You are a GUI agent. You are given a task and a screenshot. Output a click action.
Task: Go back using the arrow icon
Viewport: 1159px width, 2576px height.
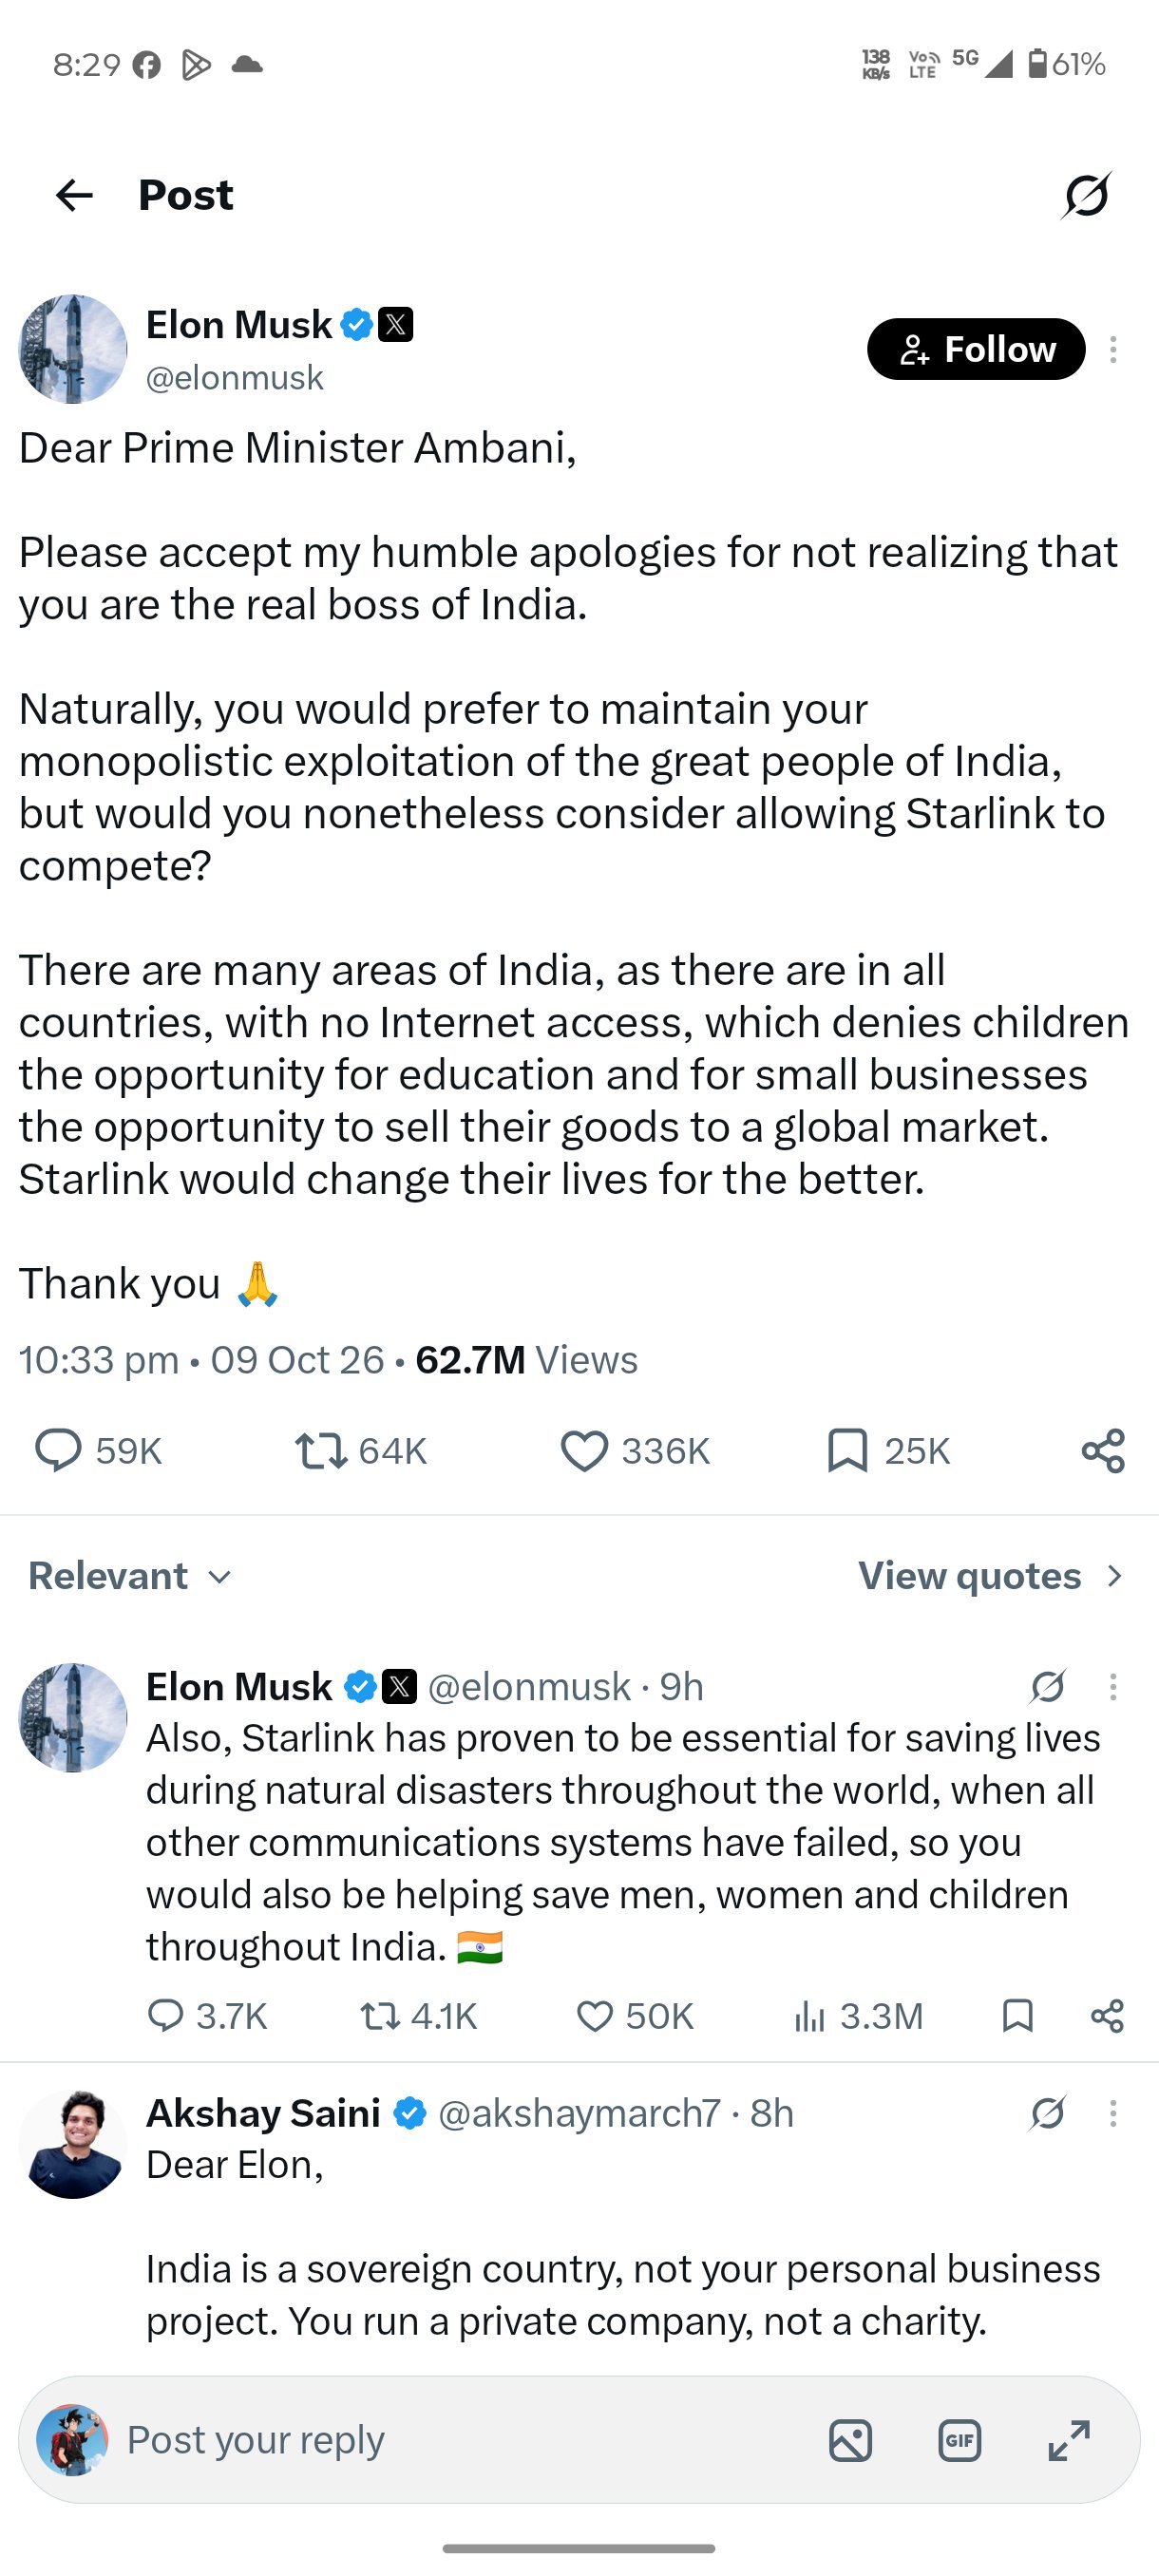74,195
